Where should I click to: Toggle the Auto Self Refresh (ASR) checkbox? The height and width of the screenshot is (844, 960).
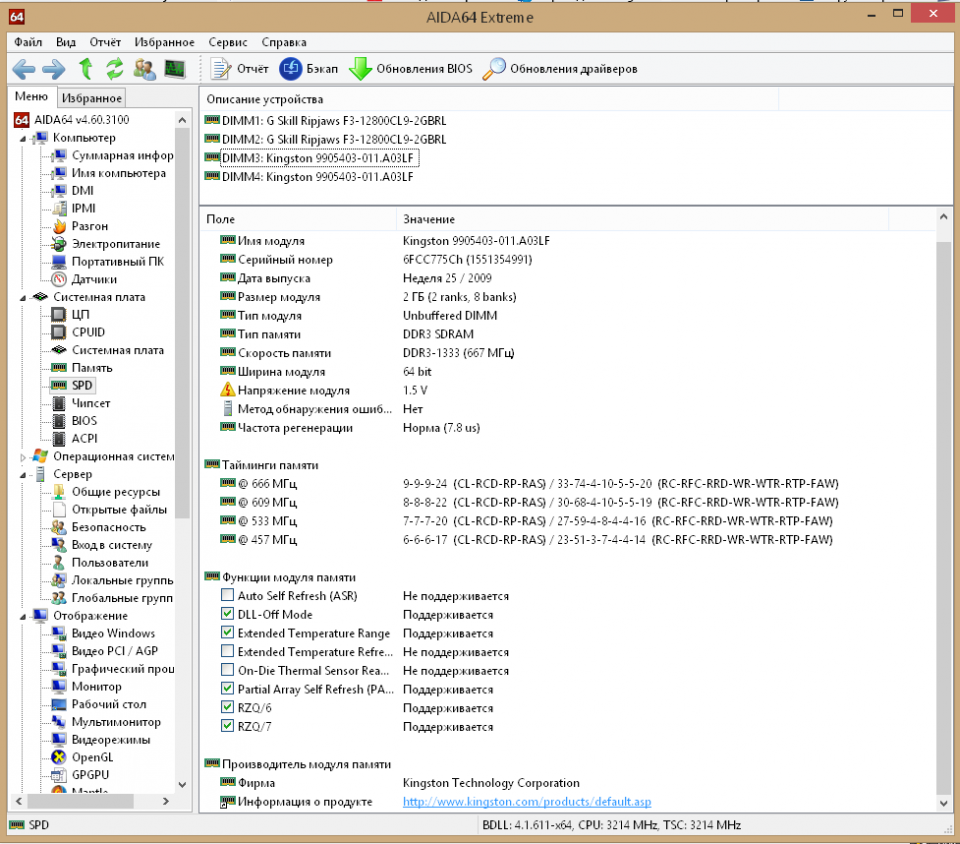point(227,596)
